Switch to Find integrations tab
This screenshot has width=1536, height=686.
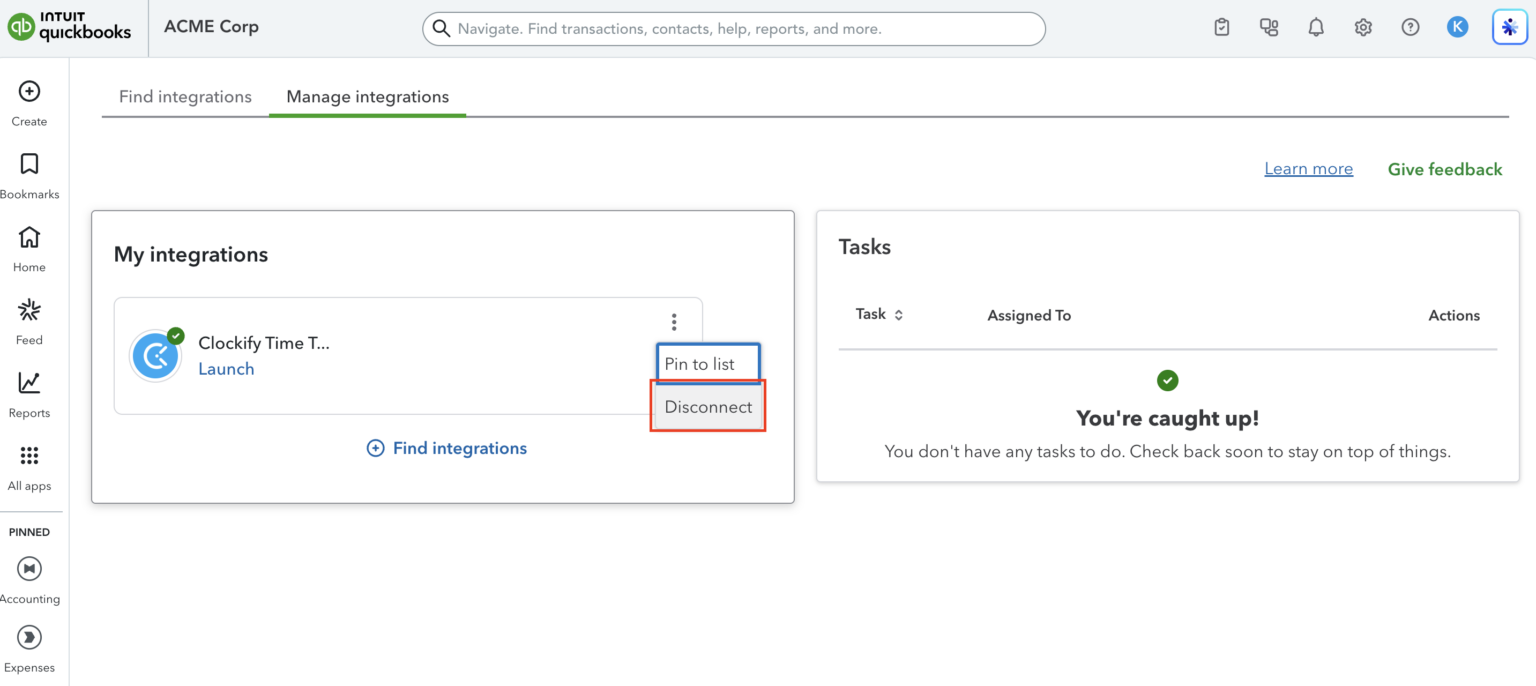[x=185, y=97]
